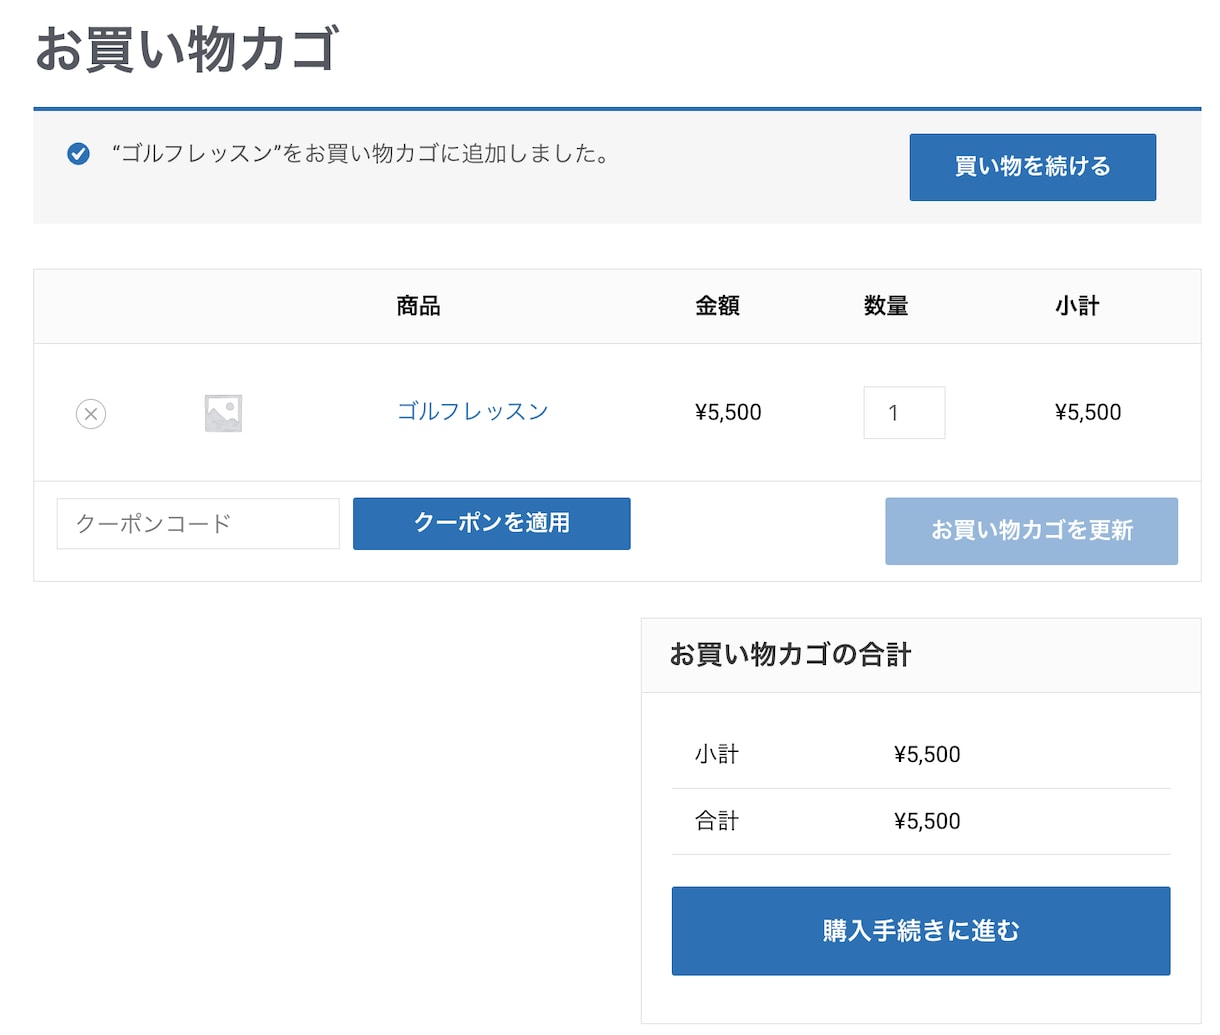1220x1035 pixels.
Task: Click お買い物カゴを更新 button
Action: pyautogui.click(x=1031, y=531)
